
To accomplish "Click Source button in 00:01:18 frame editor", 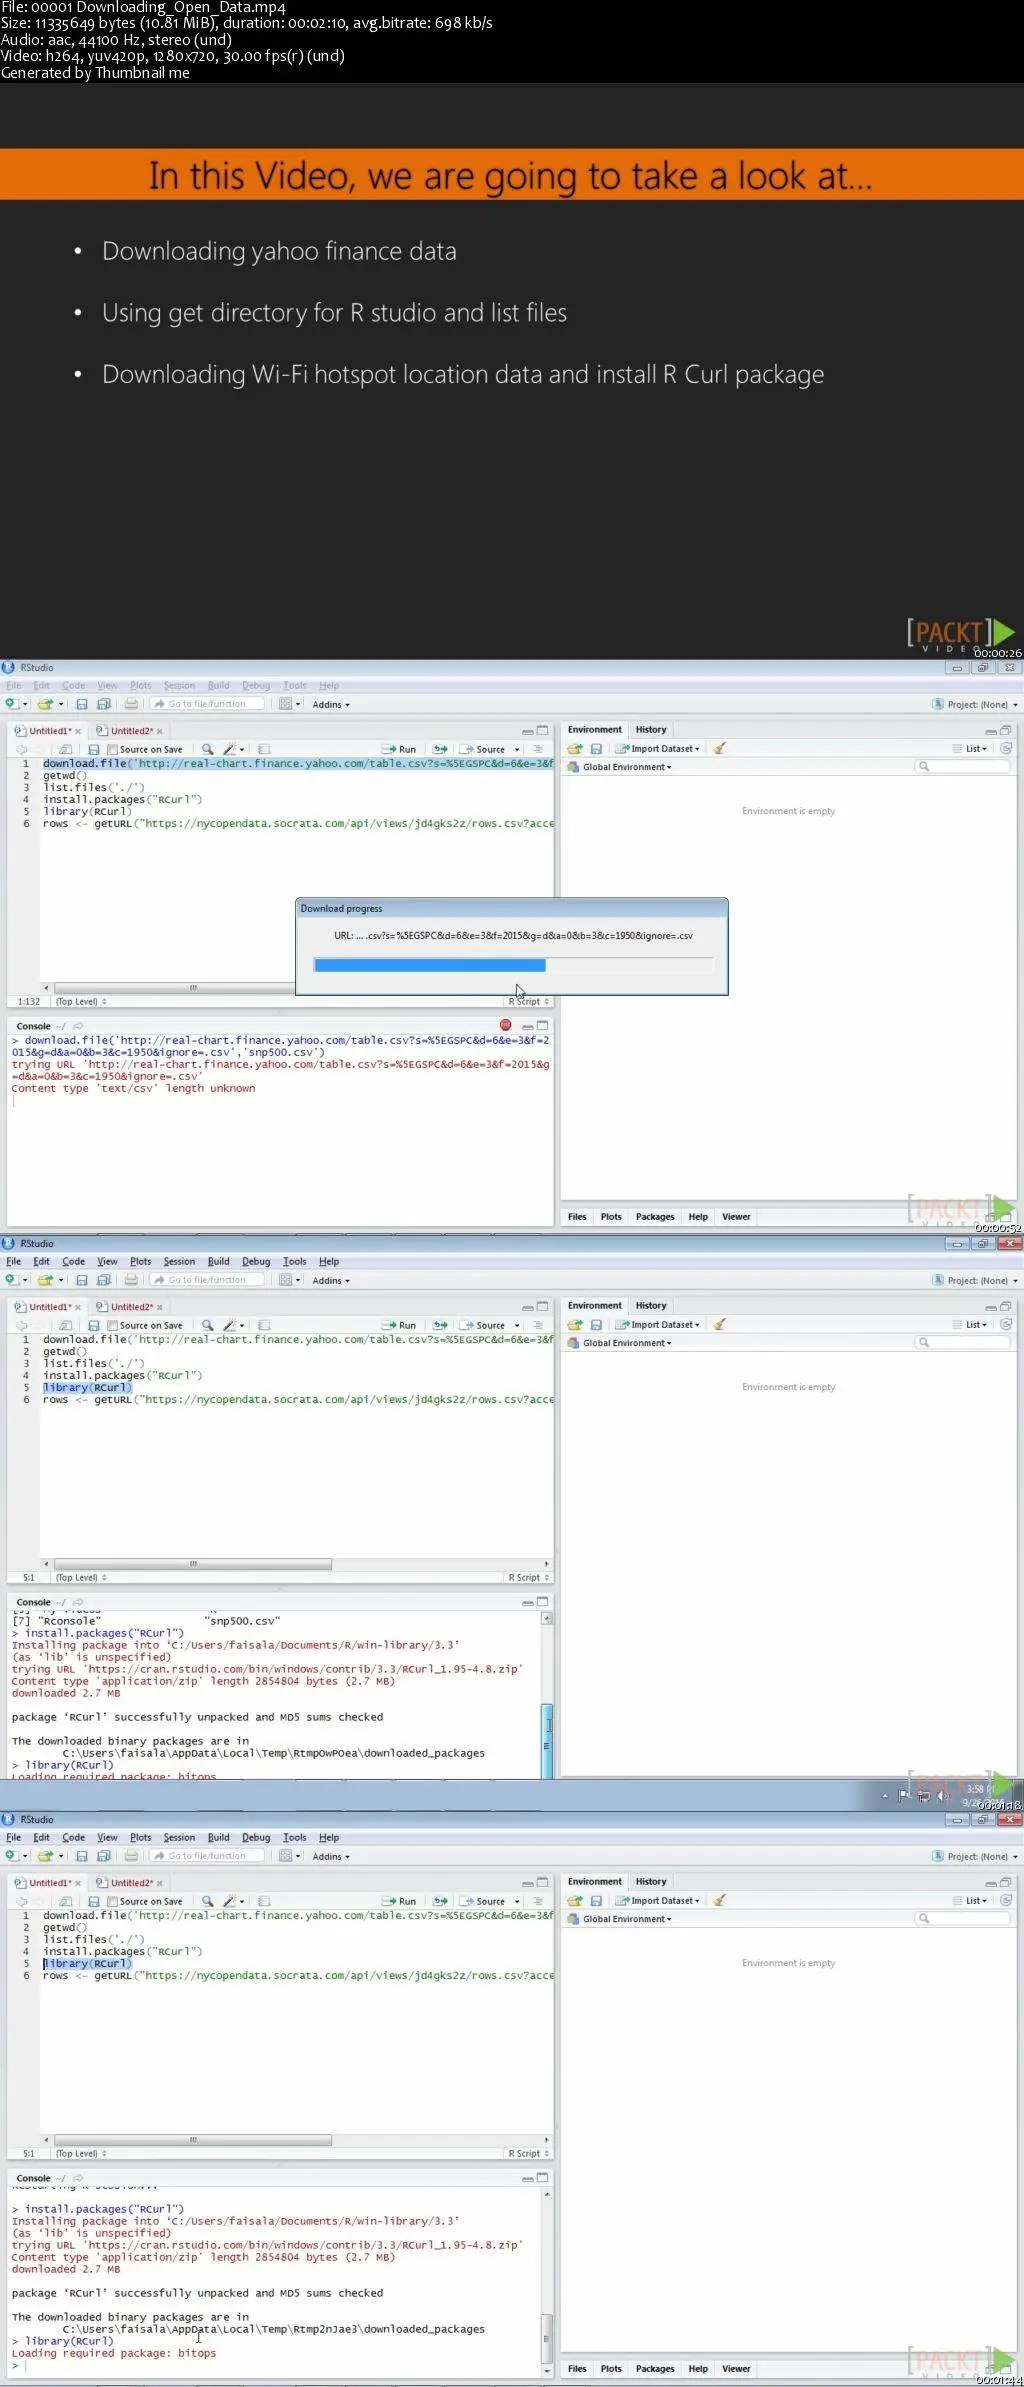I will (x=484, y=1325).
